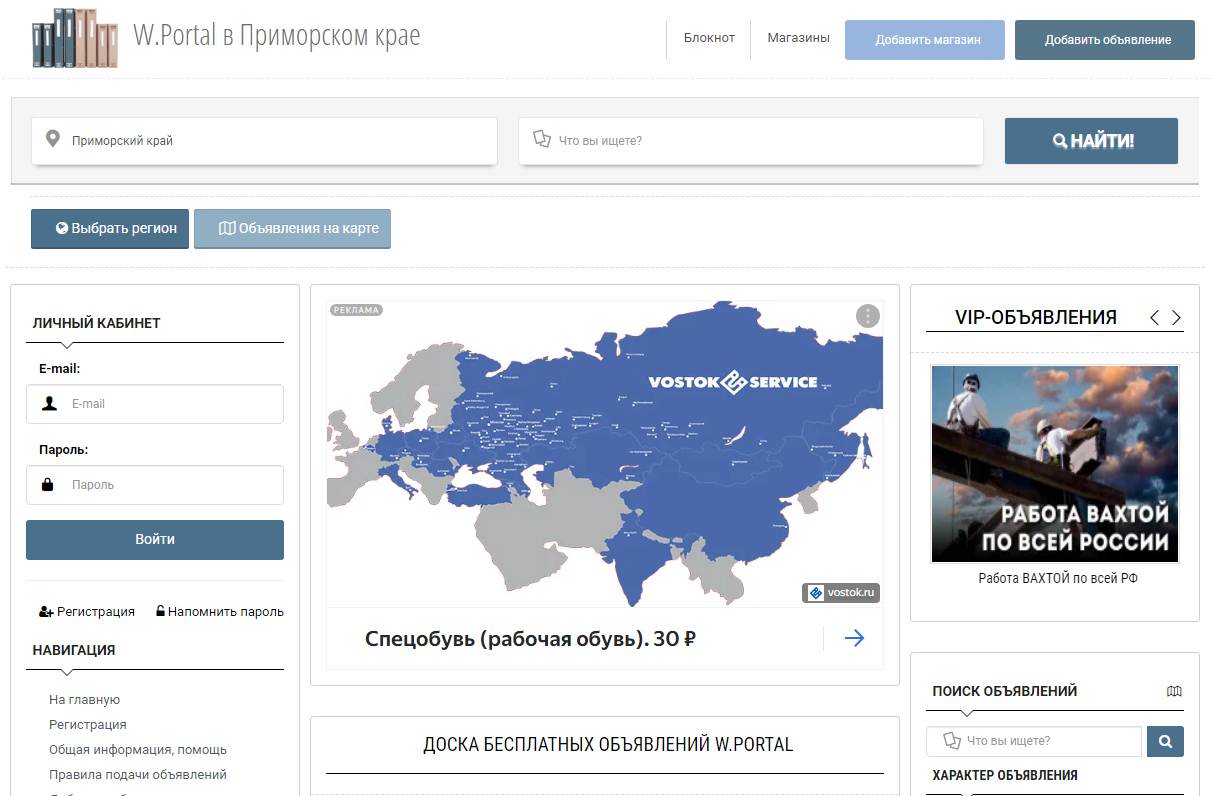Click the Добавить магазин button
This screenshot has width=1212, height=796.
click(x=925, y=40)
